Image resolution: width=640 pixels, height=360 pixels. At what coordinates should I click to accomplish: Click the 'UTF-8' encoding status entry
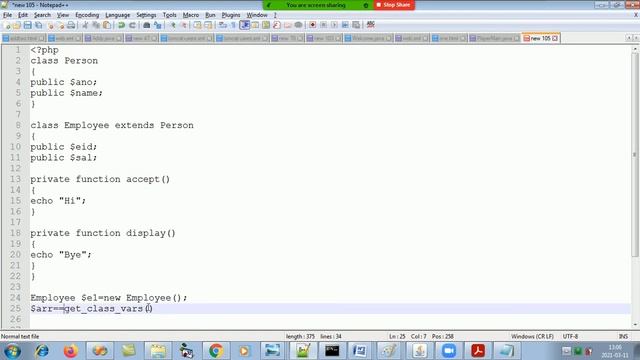[x=570, y=337]
